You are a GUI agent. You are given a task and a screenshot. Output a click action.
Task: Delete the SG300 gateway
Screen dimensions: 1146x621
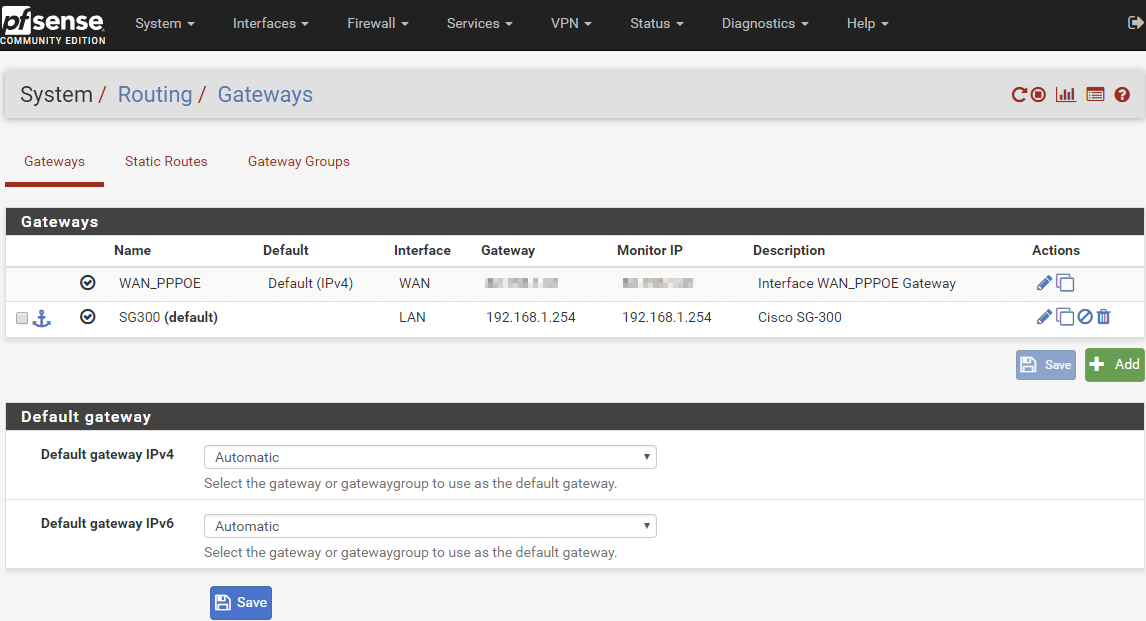[1103, 316]
